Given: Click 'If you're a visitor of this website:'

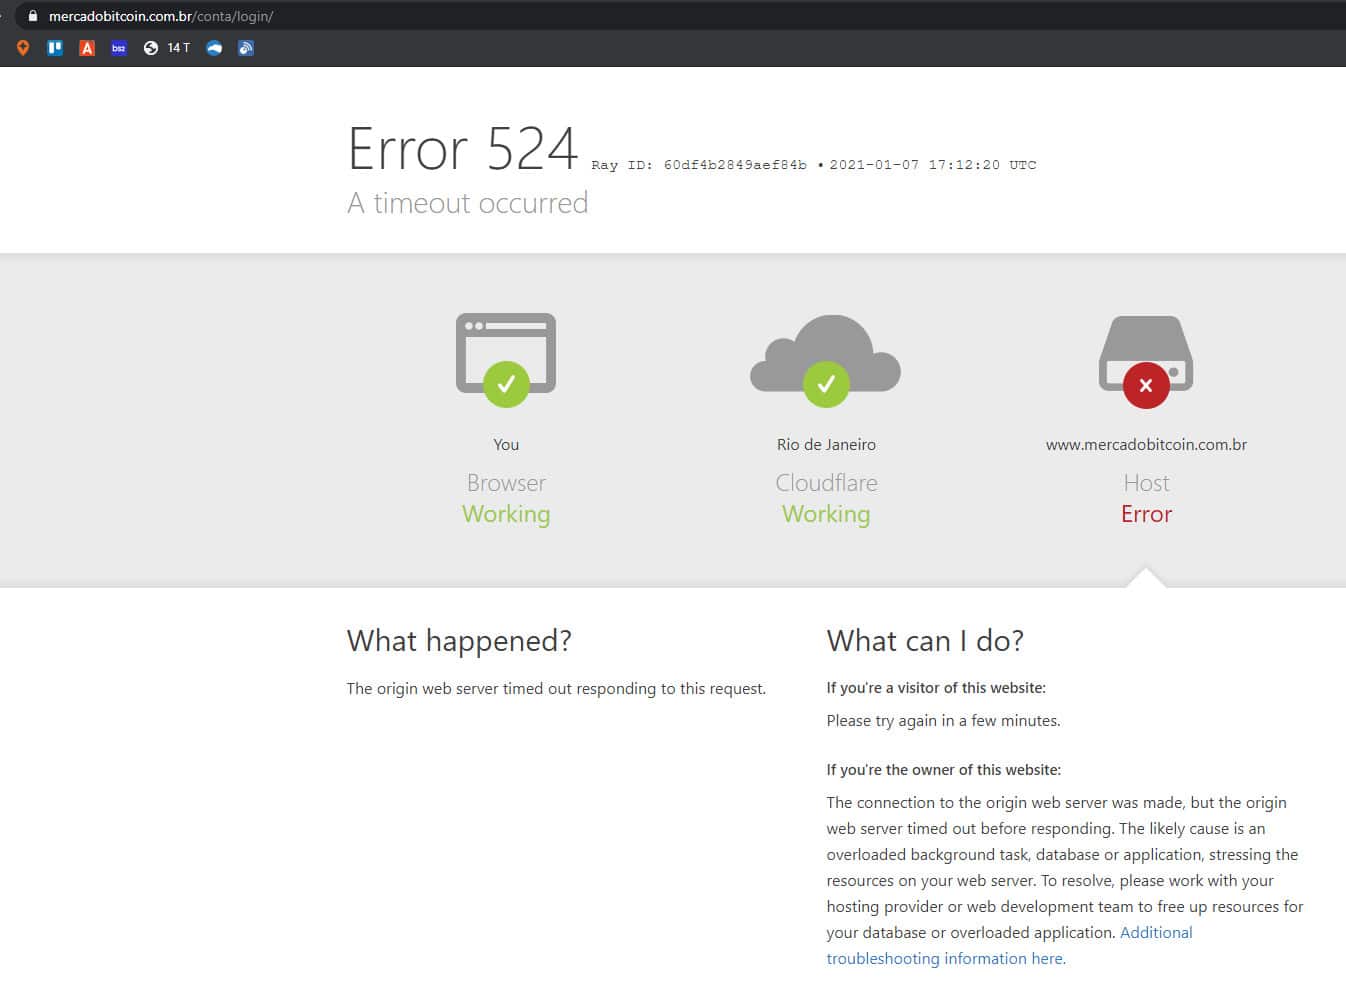Looking at the screenshot, I should (936, 688).
